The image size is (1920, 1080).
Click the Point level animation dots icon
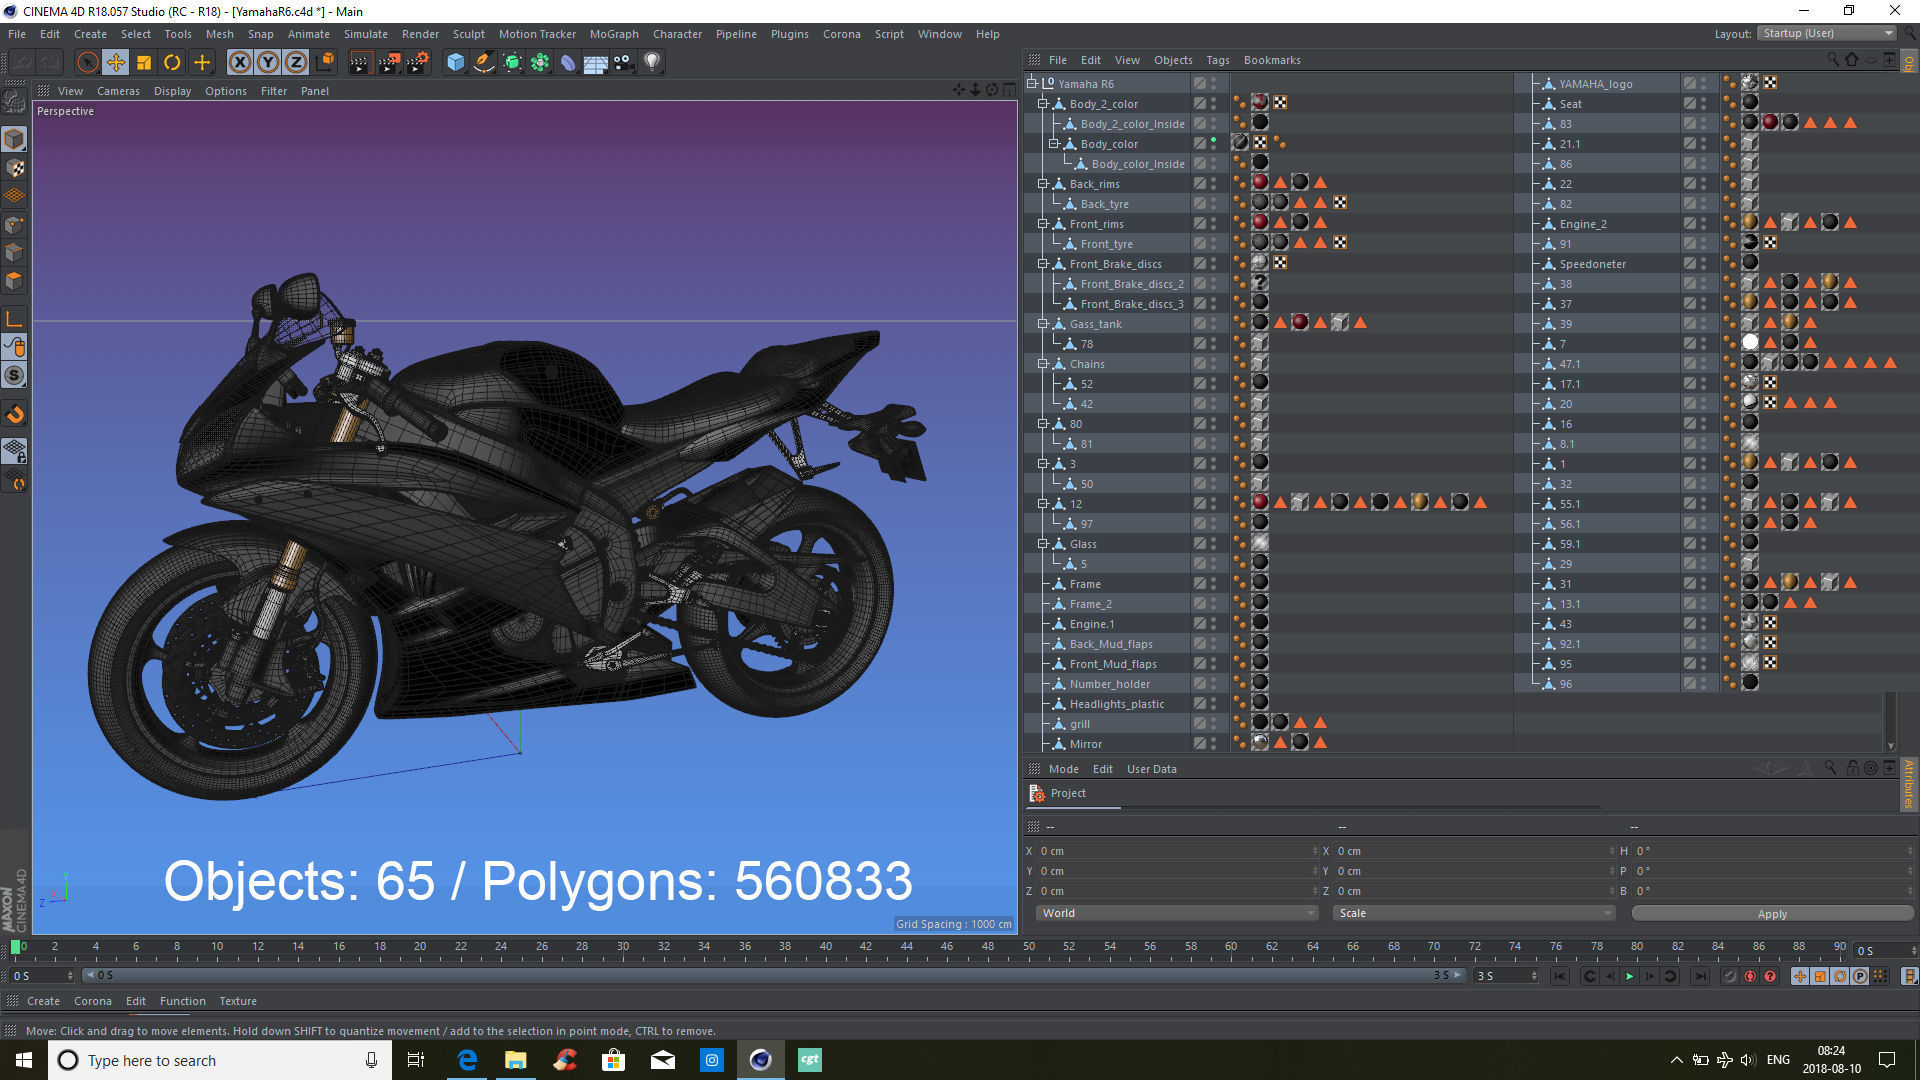point(1880,976)
